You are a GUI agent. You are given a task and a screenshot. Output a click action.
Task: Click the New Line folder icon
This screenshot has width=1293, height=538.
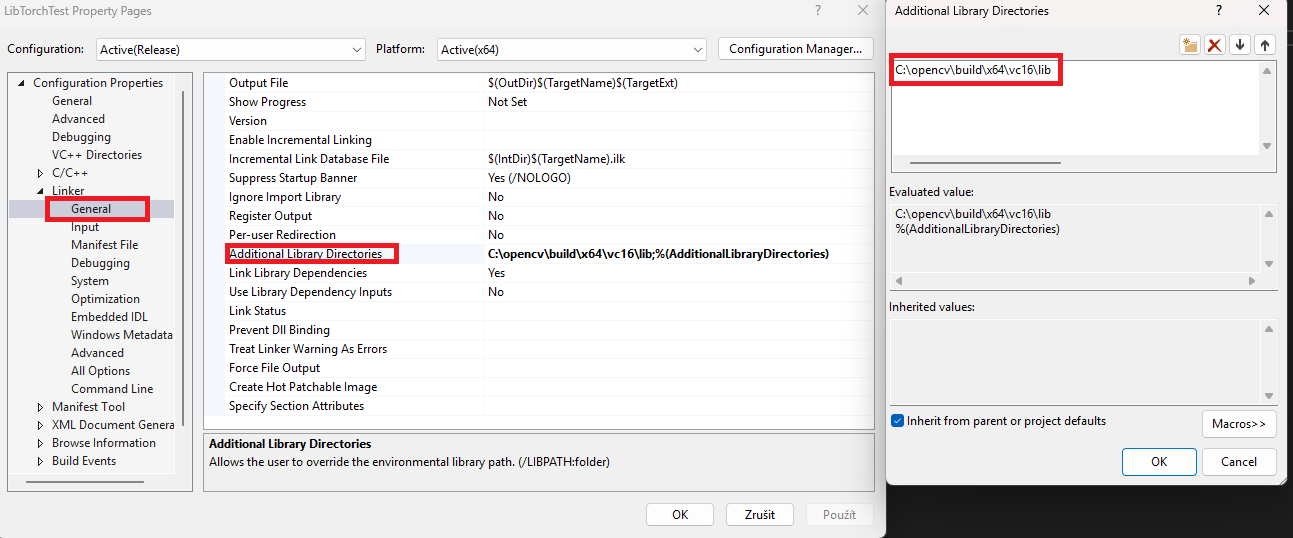tap(1189, 44)
